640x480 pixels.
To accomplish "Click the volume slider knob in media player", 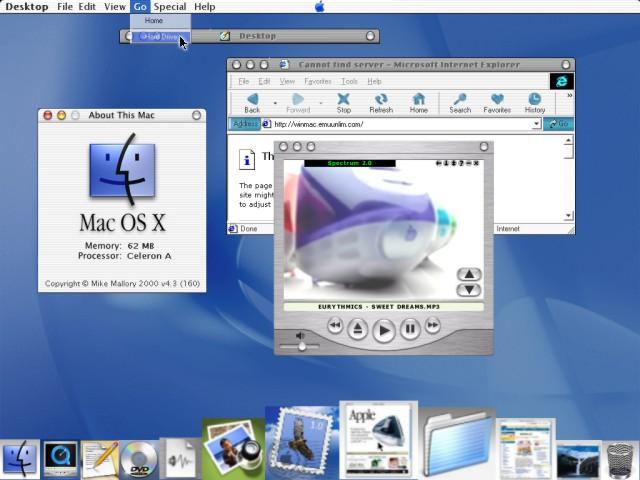I will (x=302, y=347).
